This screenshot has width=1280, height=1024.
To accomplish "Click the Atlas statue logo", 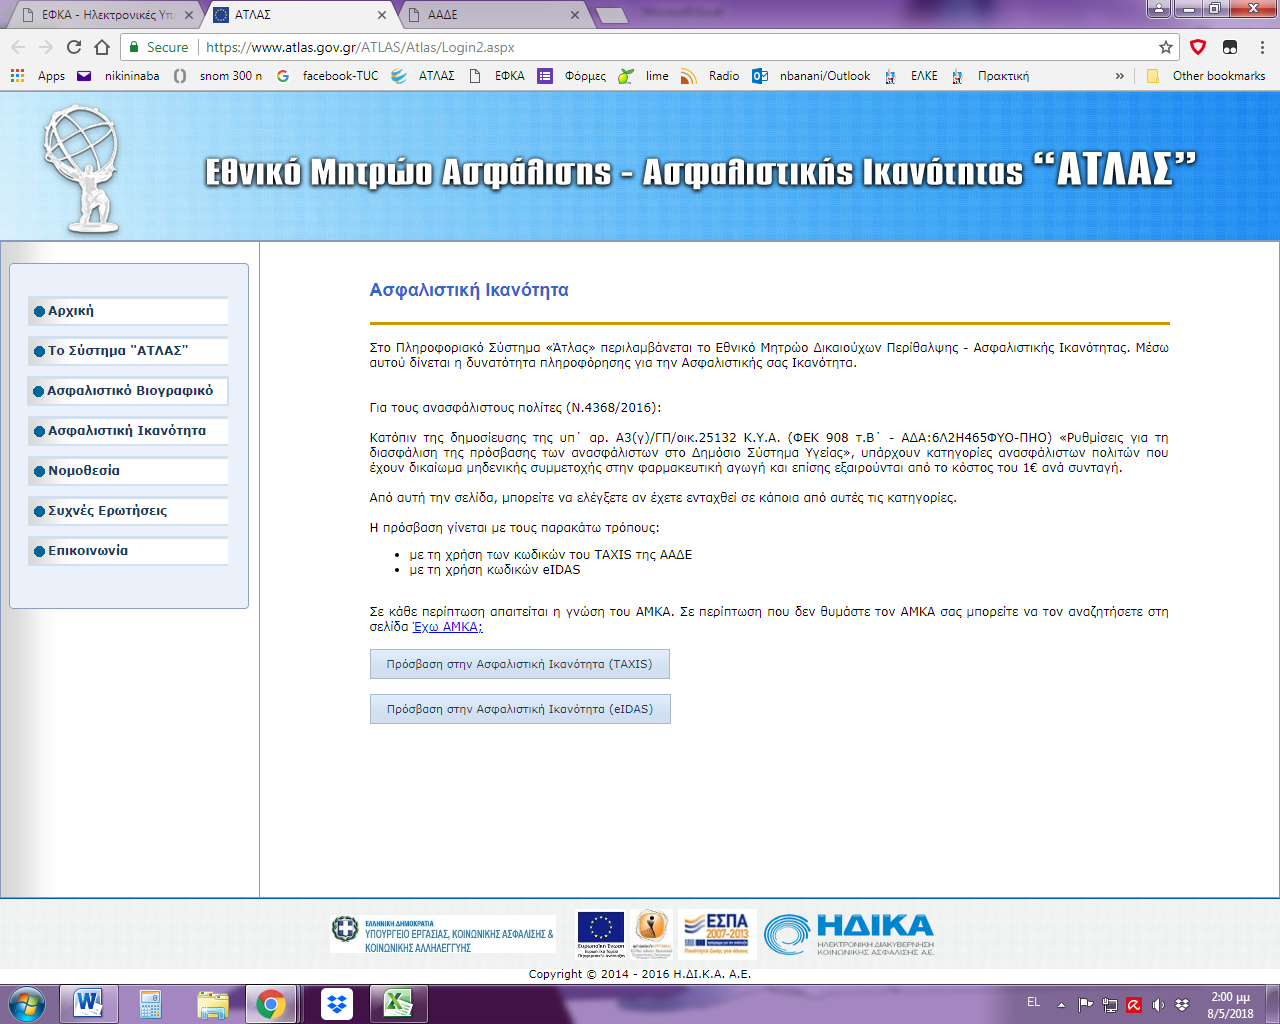I will pyautogui.click(x=82, y=167).
